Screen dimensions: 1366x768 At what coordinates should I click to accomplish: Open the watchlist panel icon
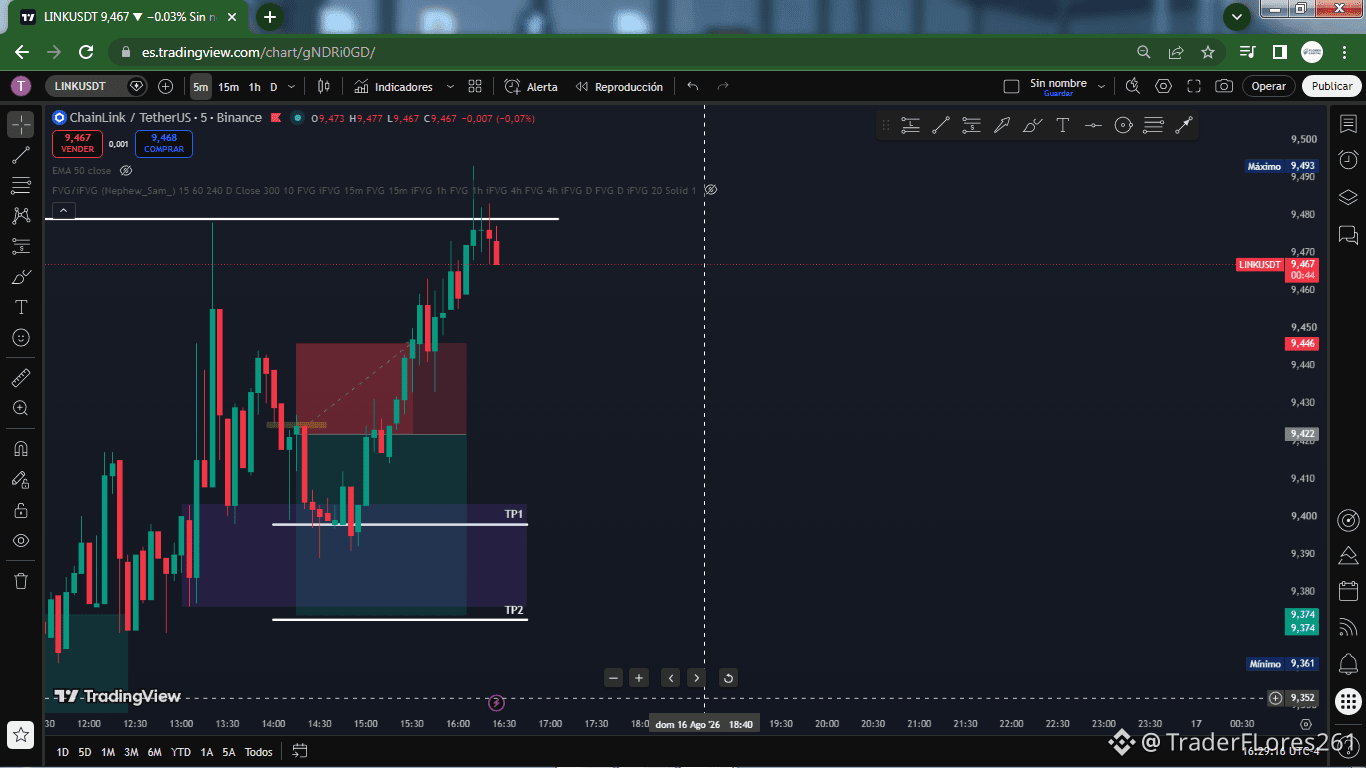pos(1348,124)
